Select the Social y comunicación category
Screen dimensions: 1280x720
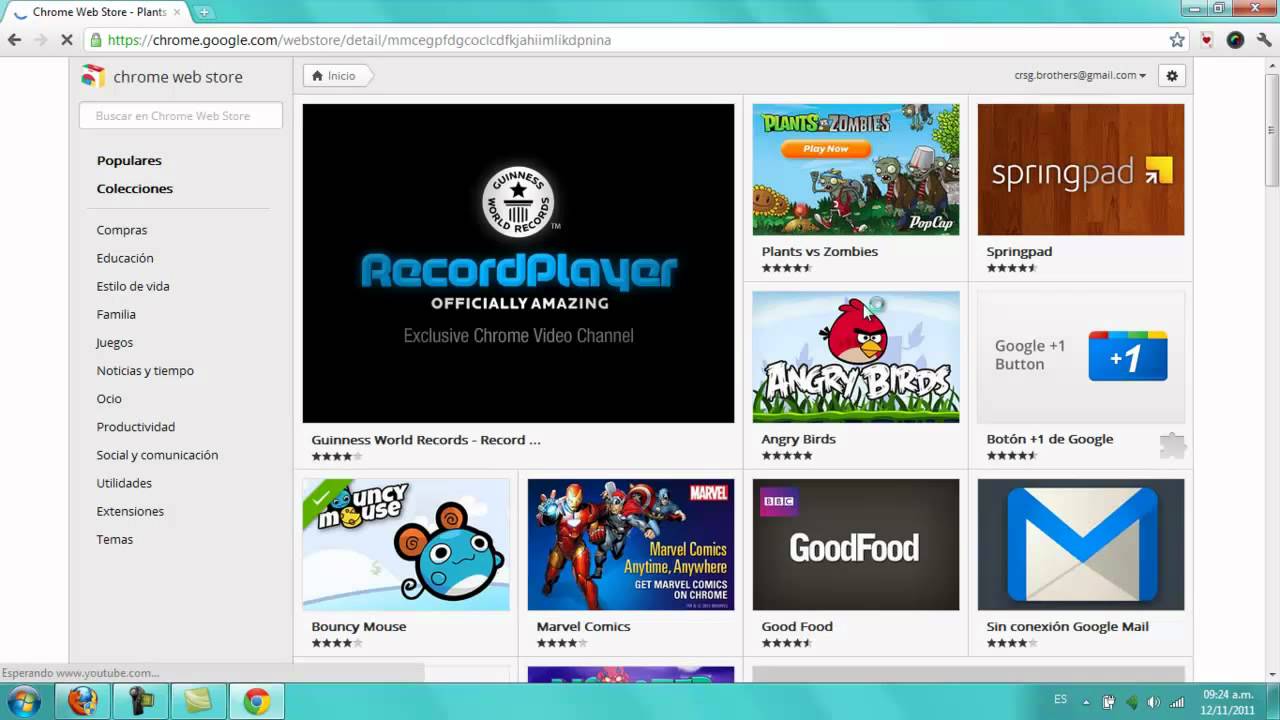pyautogui.click(x=157, y=455)
